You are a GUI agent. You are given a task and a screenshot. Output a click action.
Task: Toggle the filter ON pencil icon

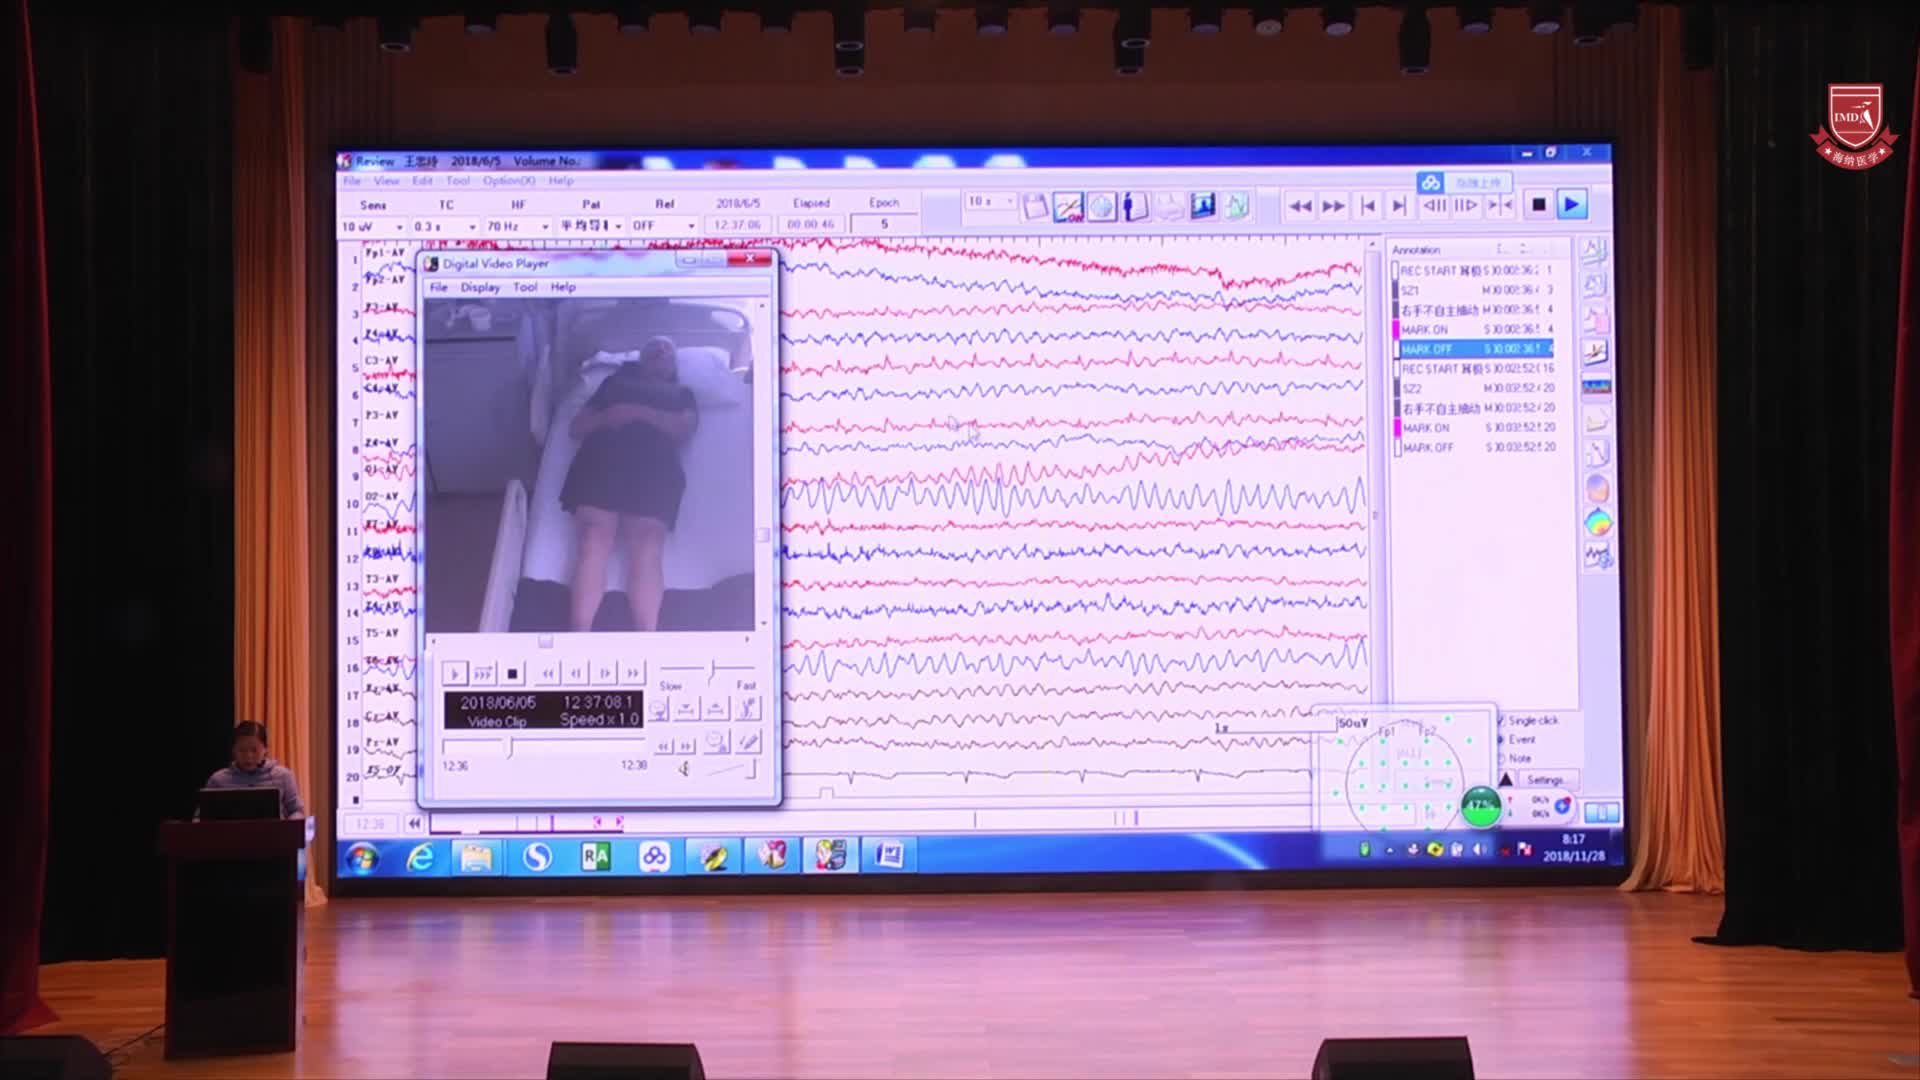click(x=1068, y=207)
